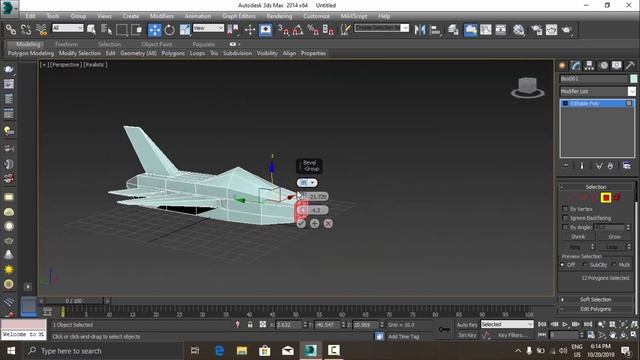Open the Customize menu
640x360 pixels.
316,16
